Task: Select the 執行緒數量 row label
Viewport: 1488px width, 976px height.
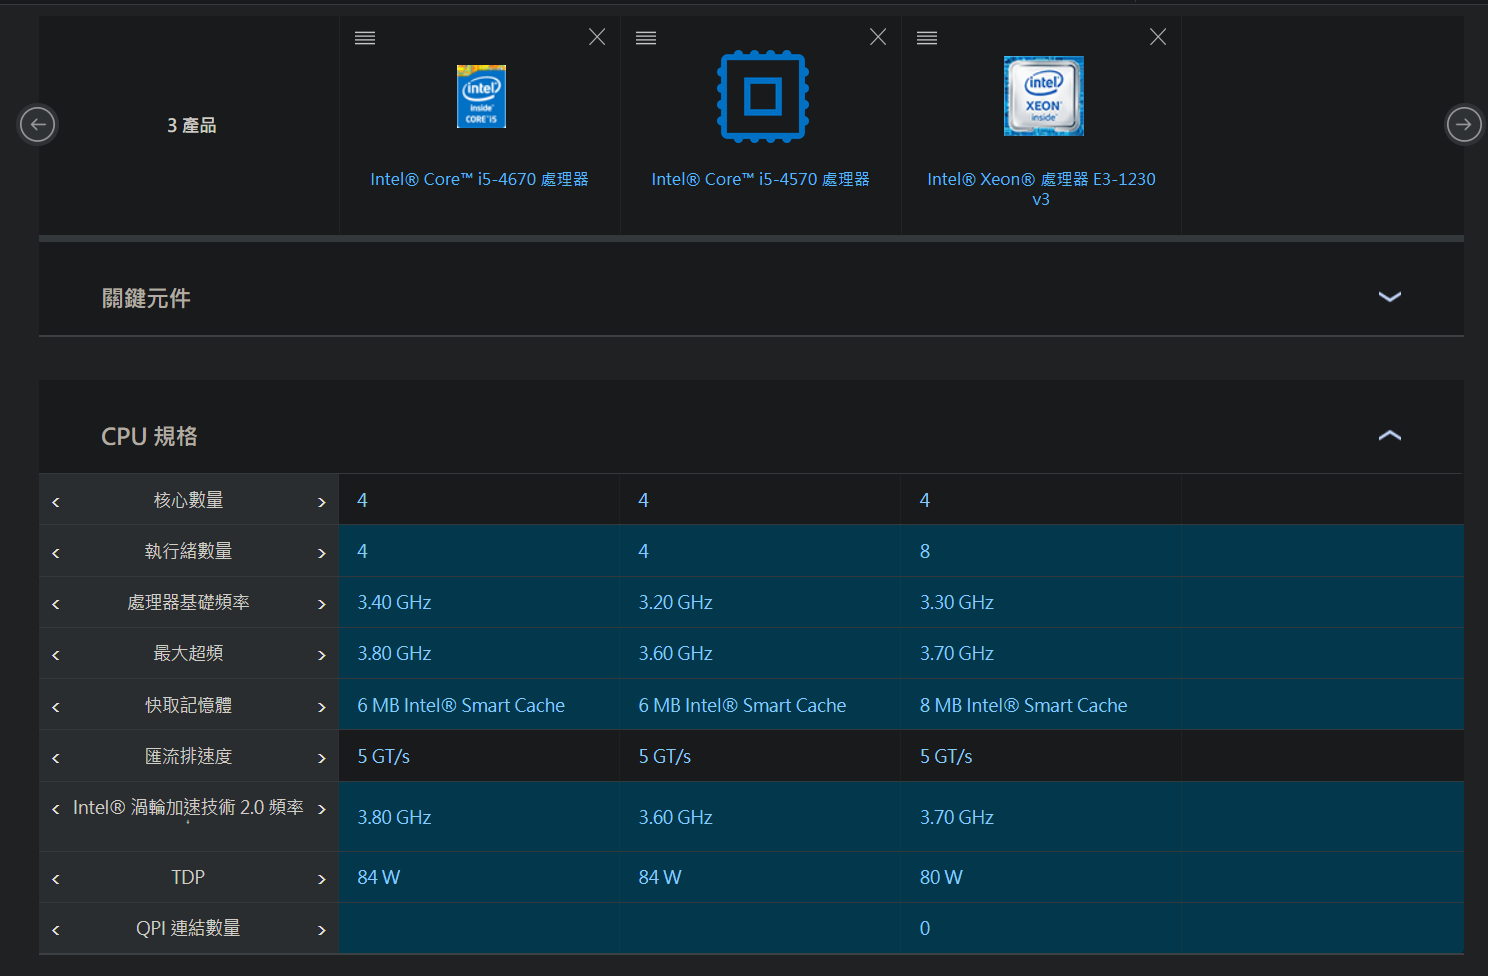Action: pyautogui.click(x=188, y=551)
